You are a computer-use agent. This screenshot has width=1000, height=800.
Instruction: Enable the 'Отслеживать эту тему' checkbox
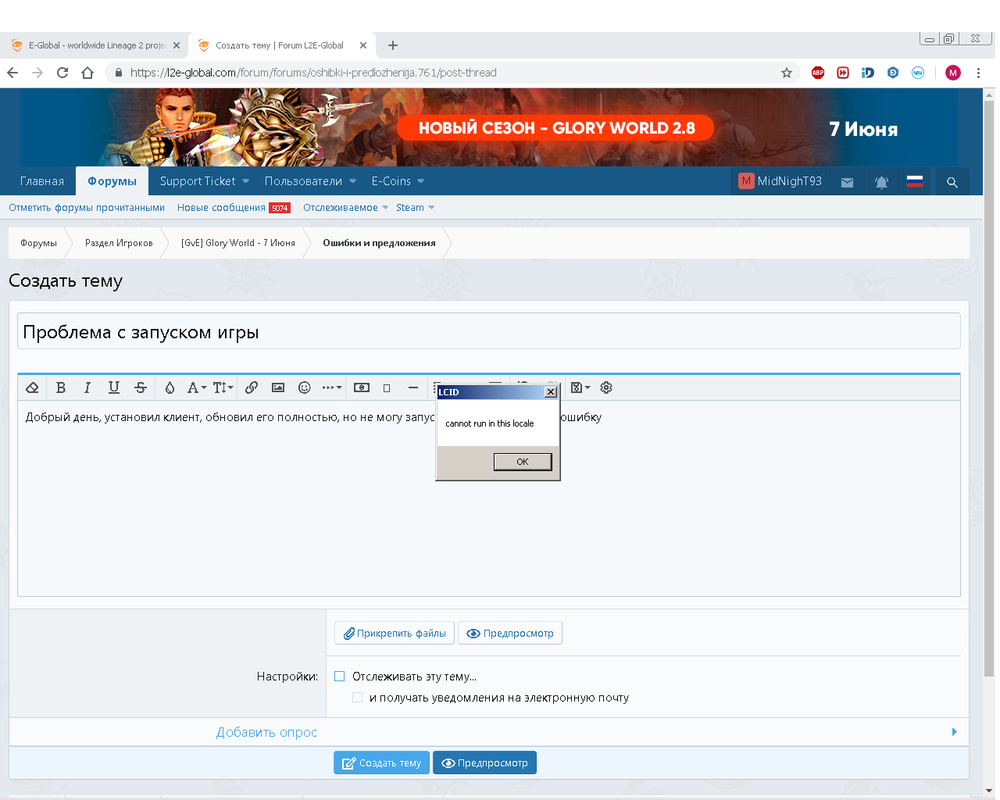pyautogui.click(x=340, y=677)
